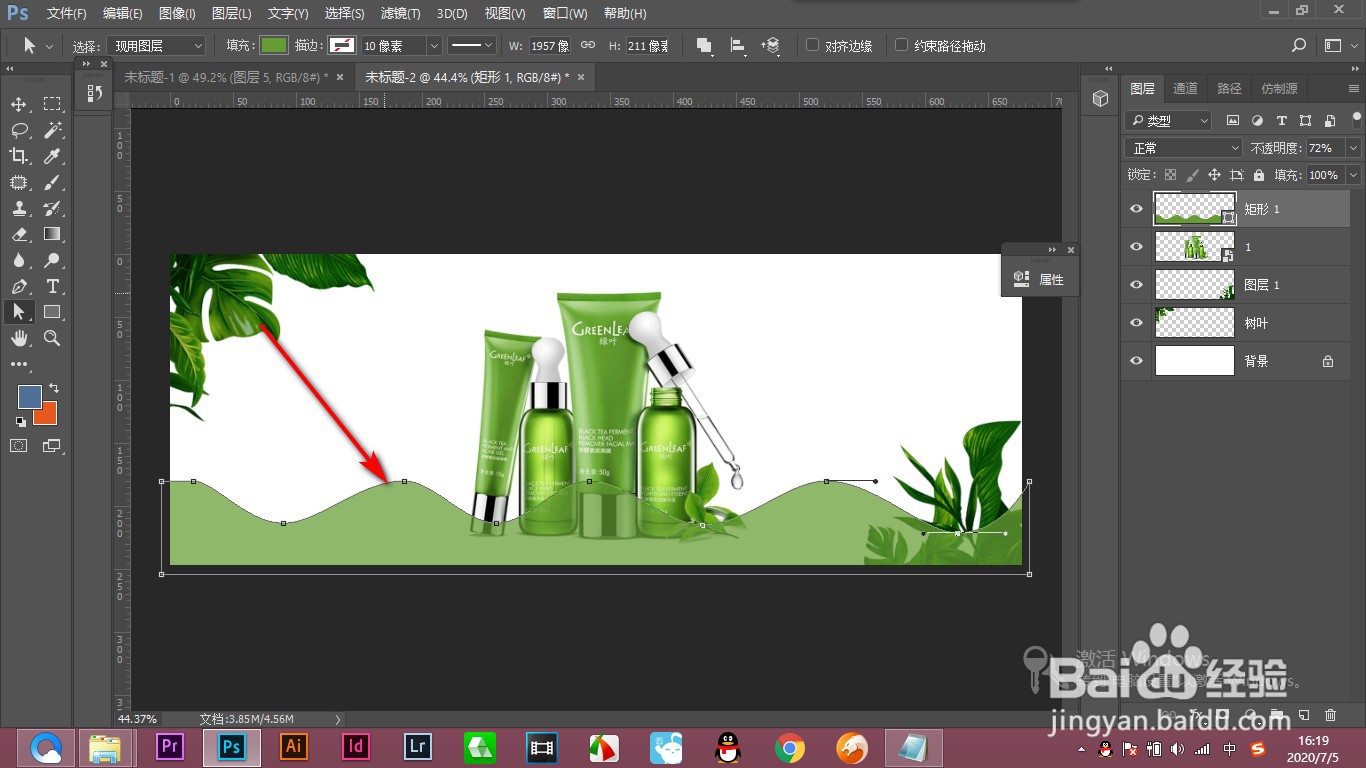Switch to the 通道 panel tab

point(1185,89)
